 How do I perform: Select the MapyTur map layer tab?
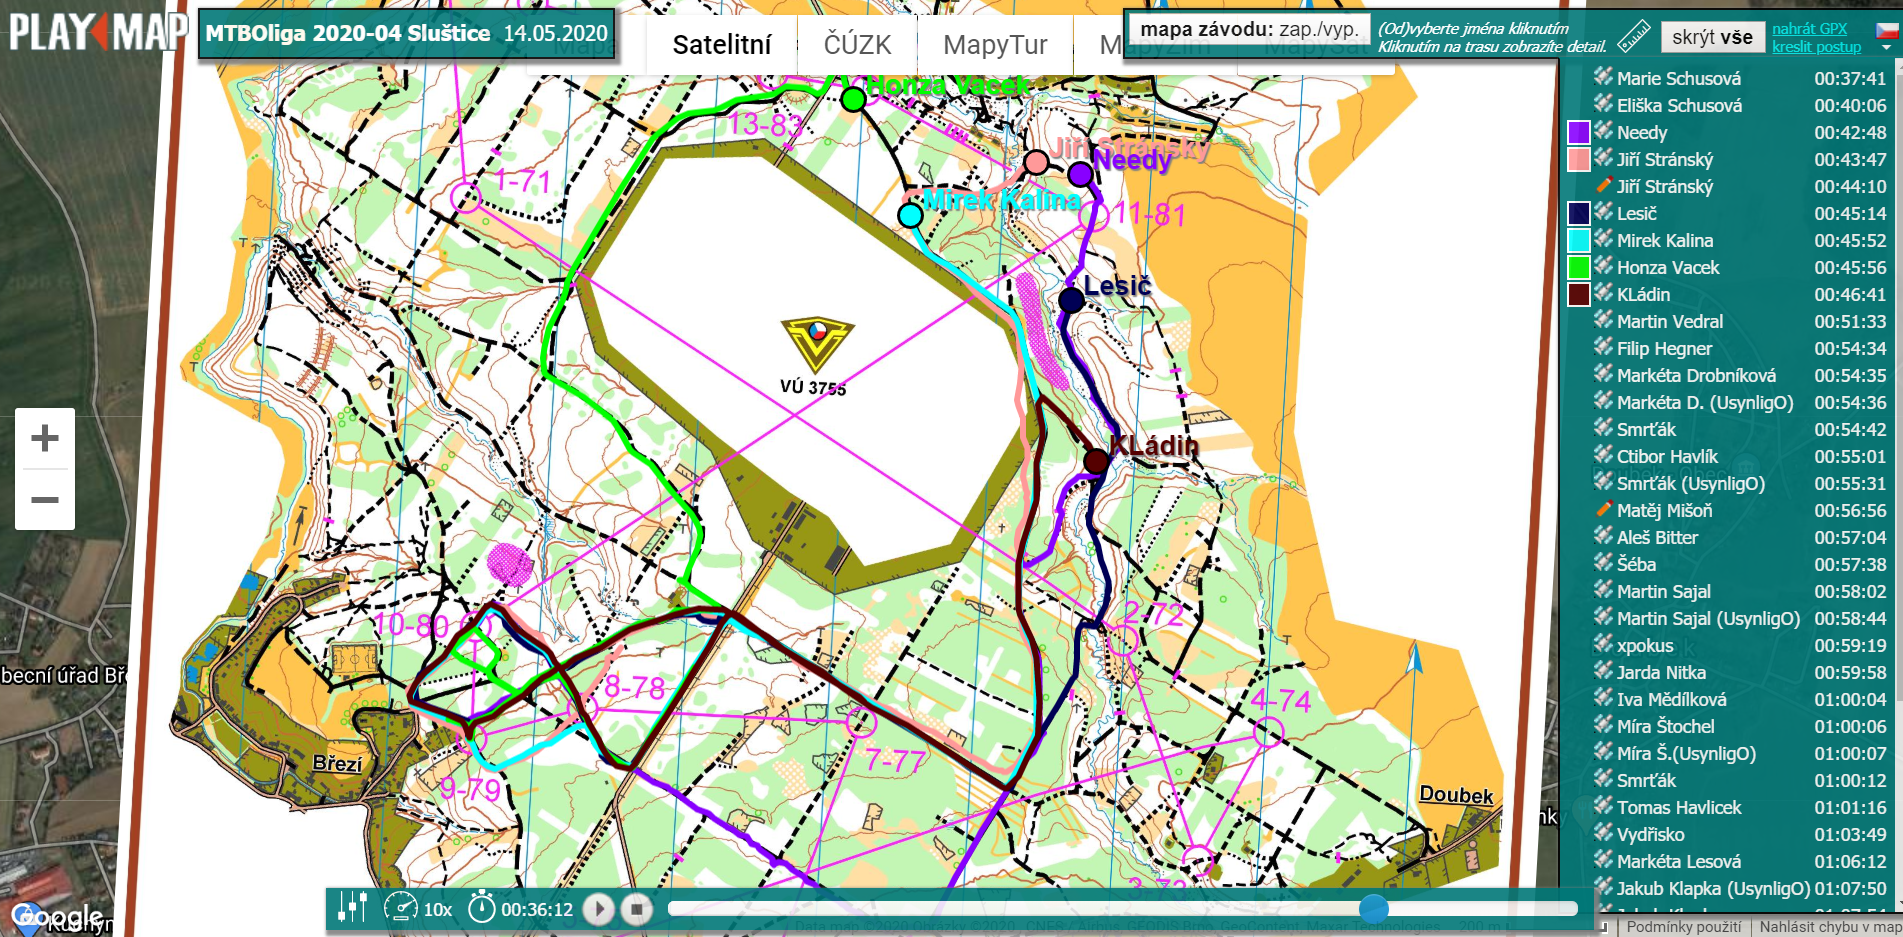click(994, 45)
